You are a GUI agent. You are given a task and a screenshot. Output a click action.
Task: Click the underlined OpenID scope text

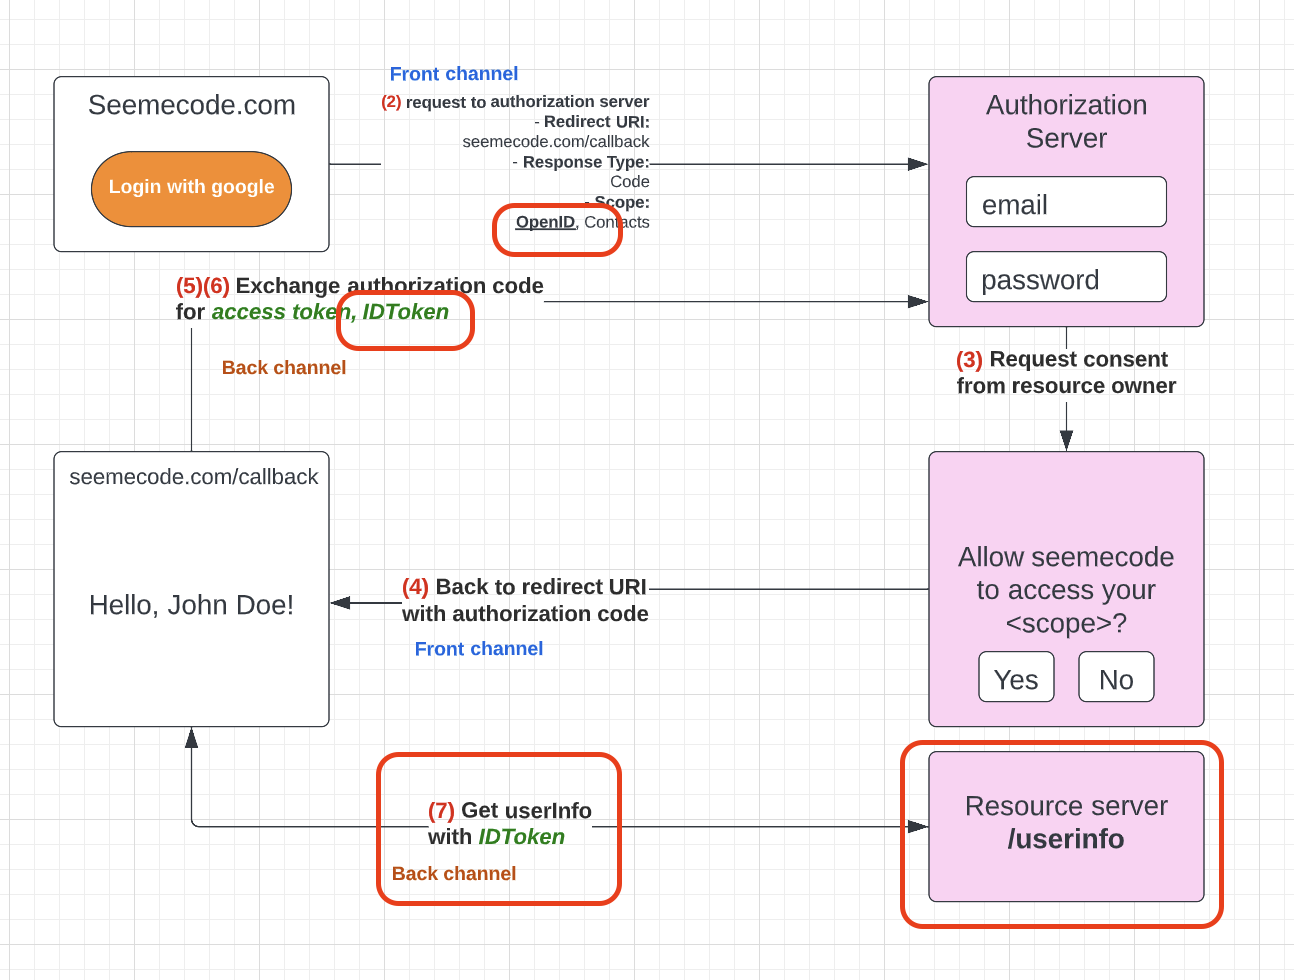tap(545, 222)
